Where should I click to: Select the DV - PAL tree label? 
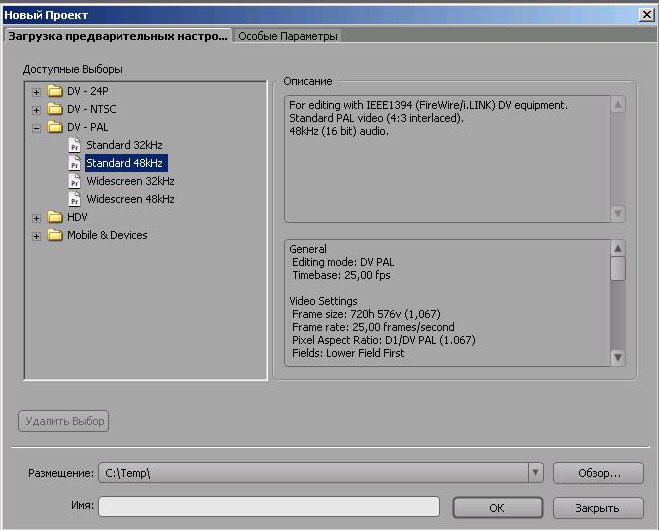87,127
